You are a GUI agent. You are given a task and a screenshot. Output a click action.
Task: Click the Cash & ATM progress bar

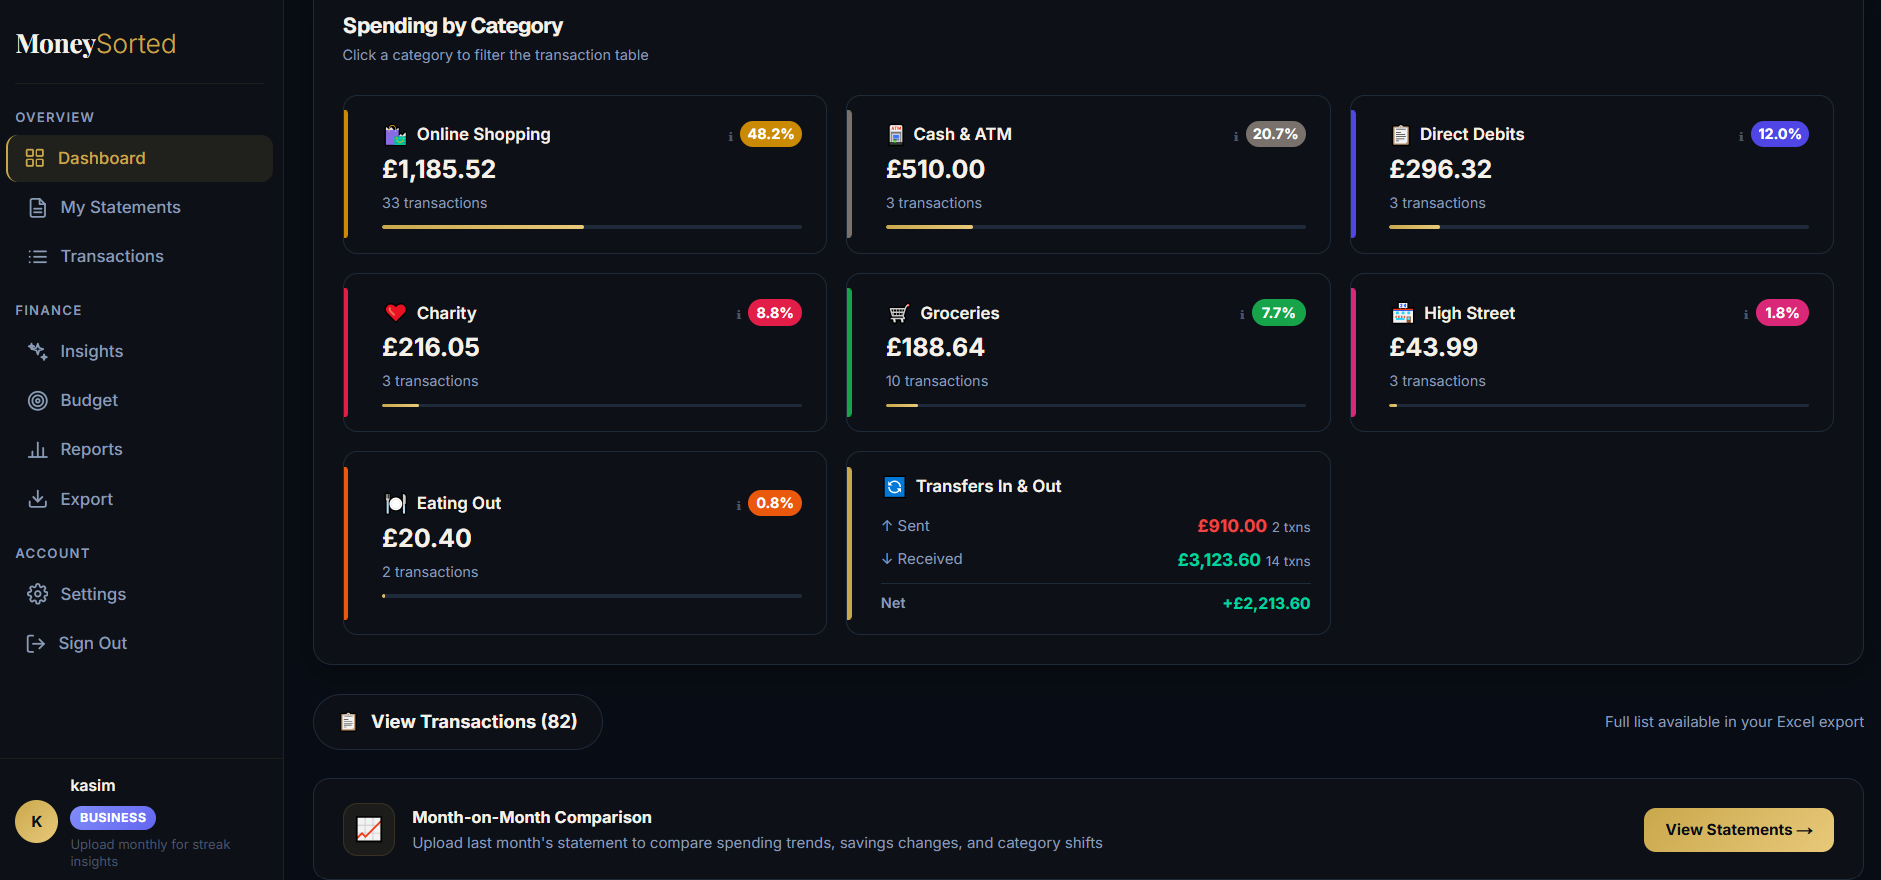click(1096, 227)
